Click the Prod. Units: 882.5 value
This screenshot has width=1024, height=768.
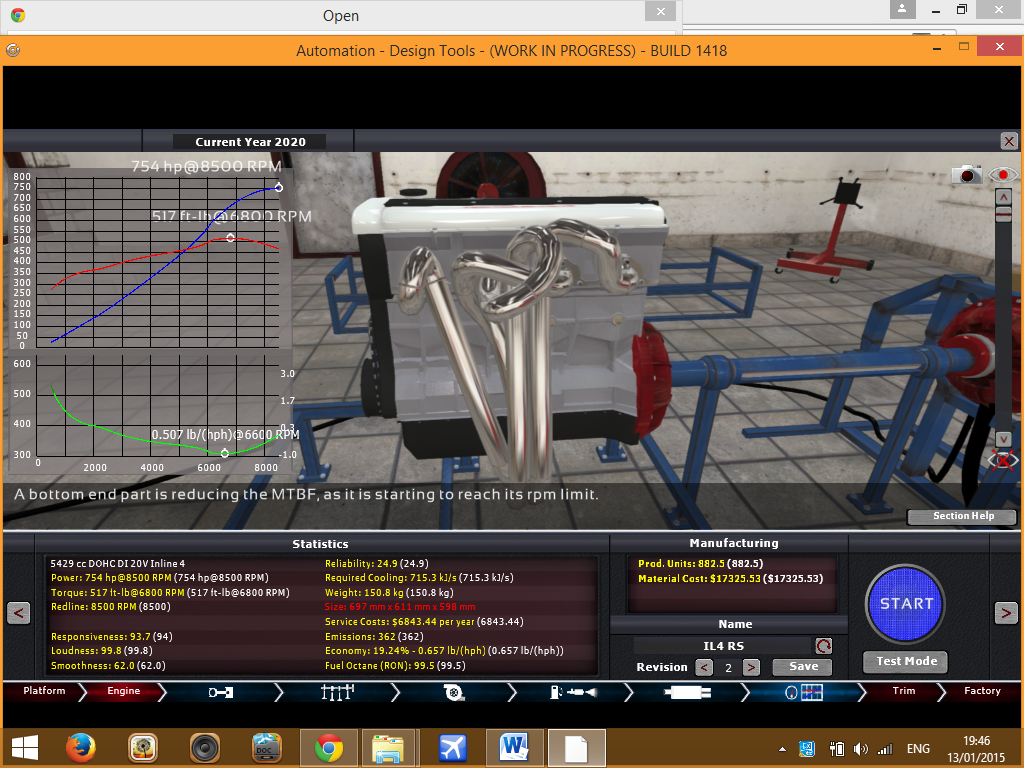tap(700, 564)
